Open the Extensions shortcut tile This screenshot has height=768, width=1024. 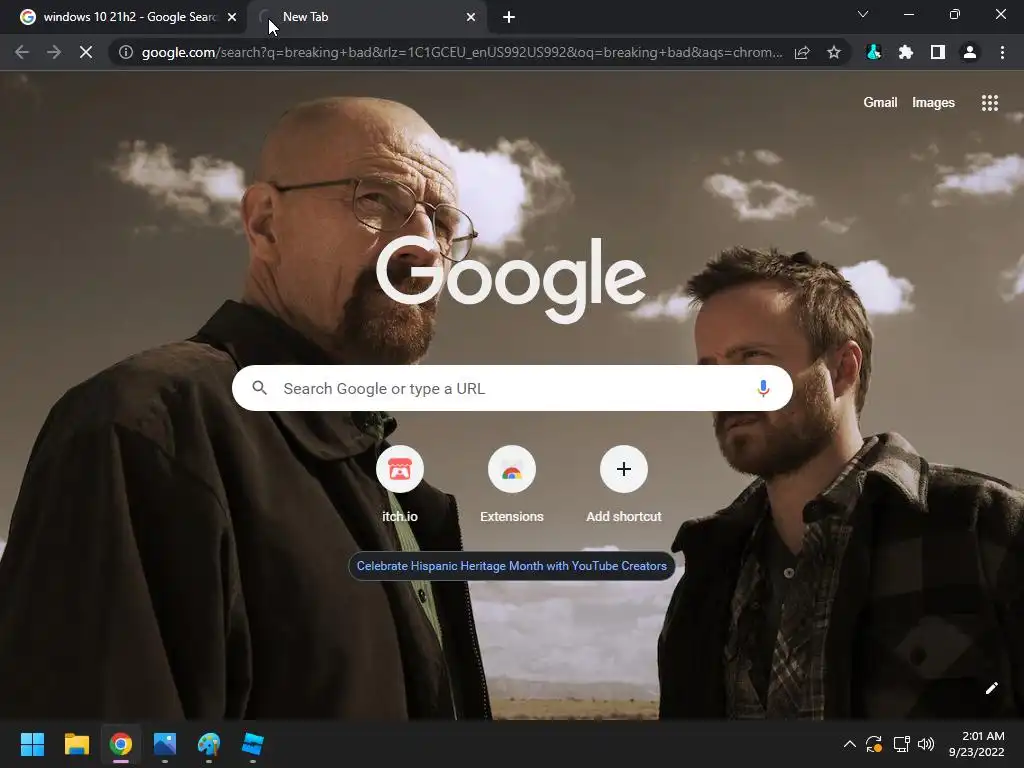pyautogui.click(x=511, y=469)
